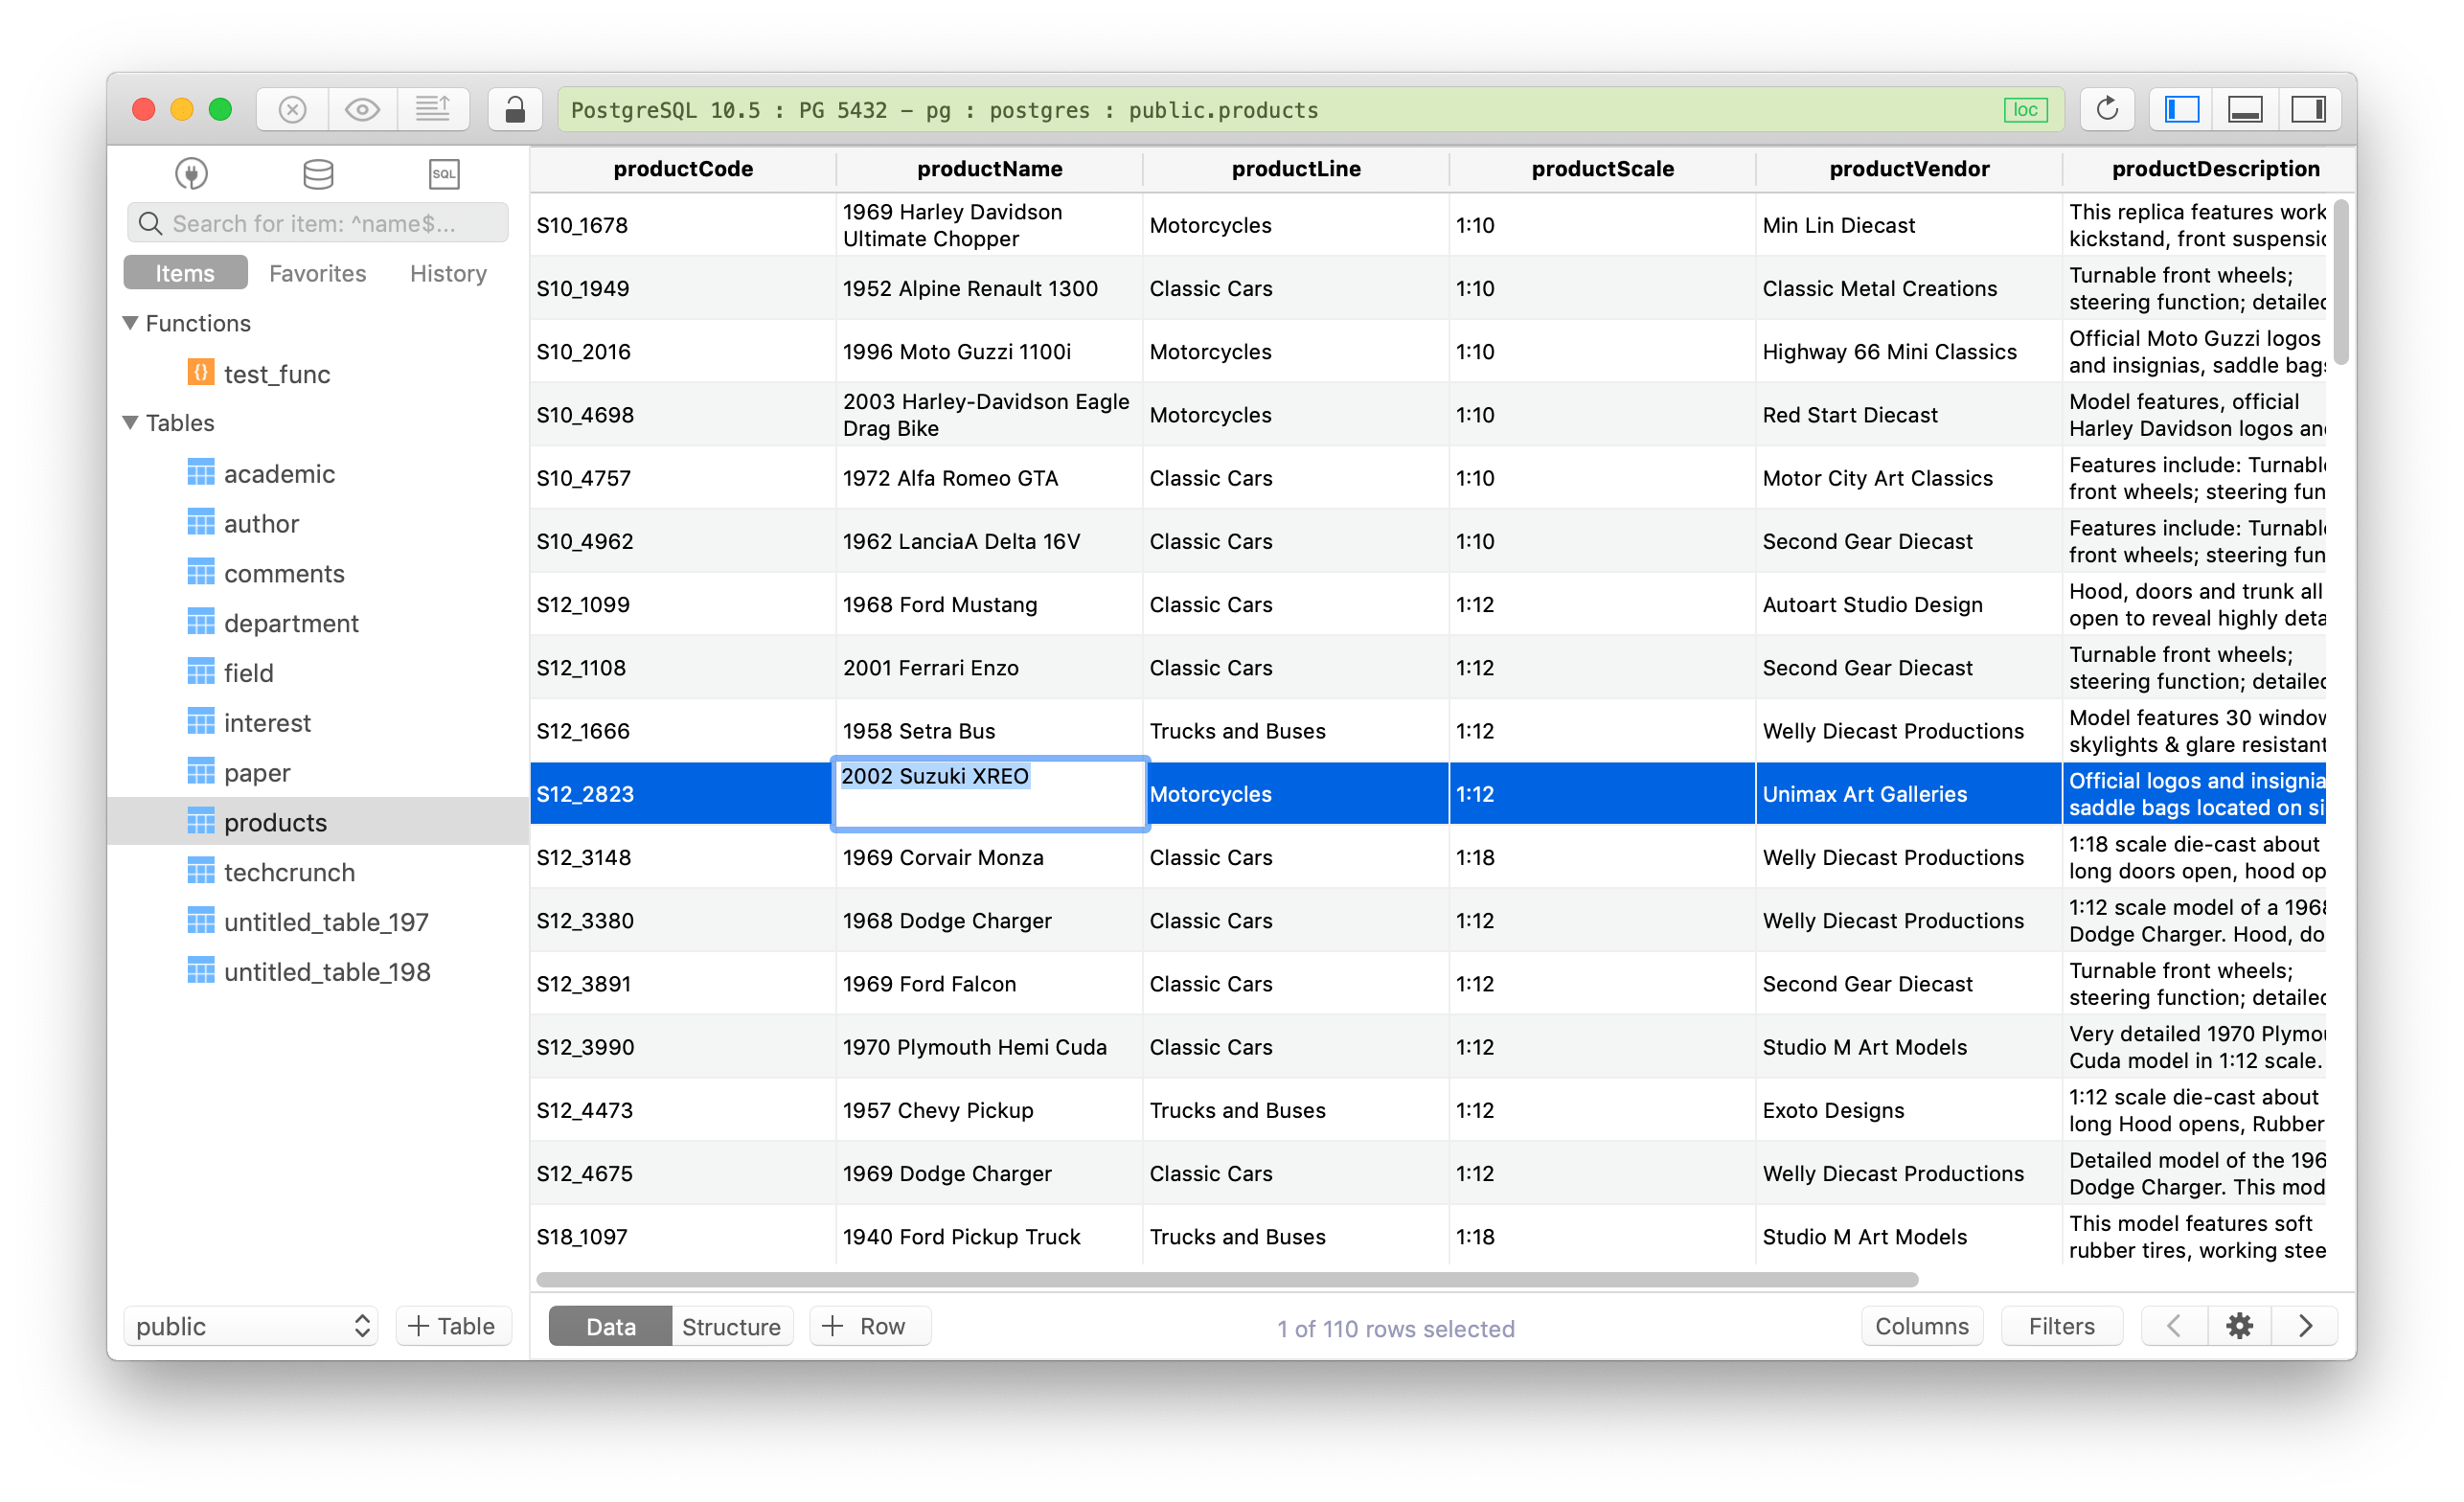Toggle the right panel layout view

point(2309,109)
